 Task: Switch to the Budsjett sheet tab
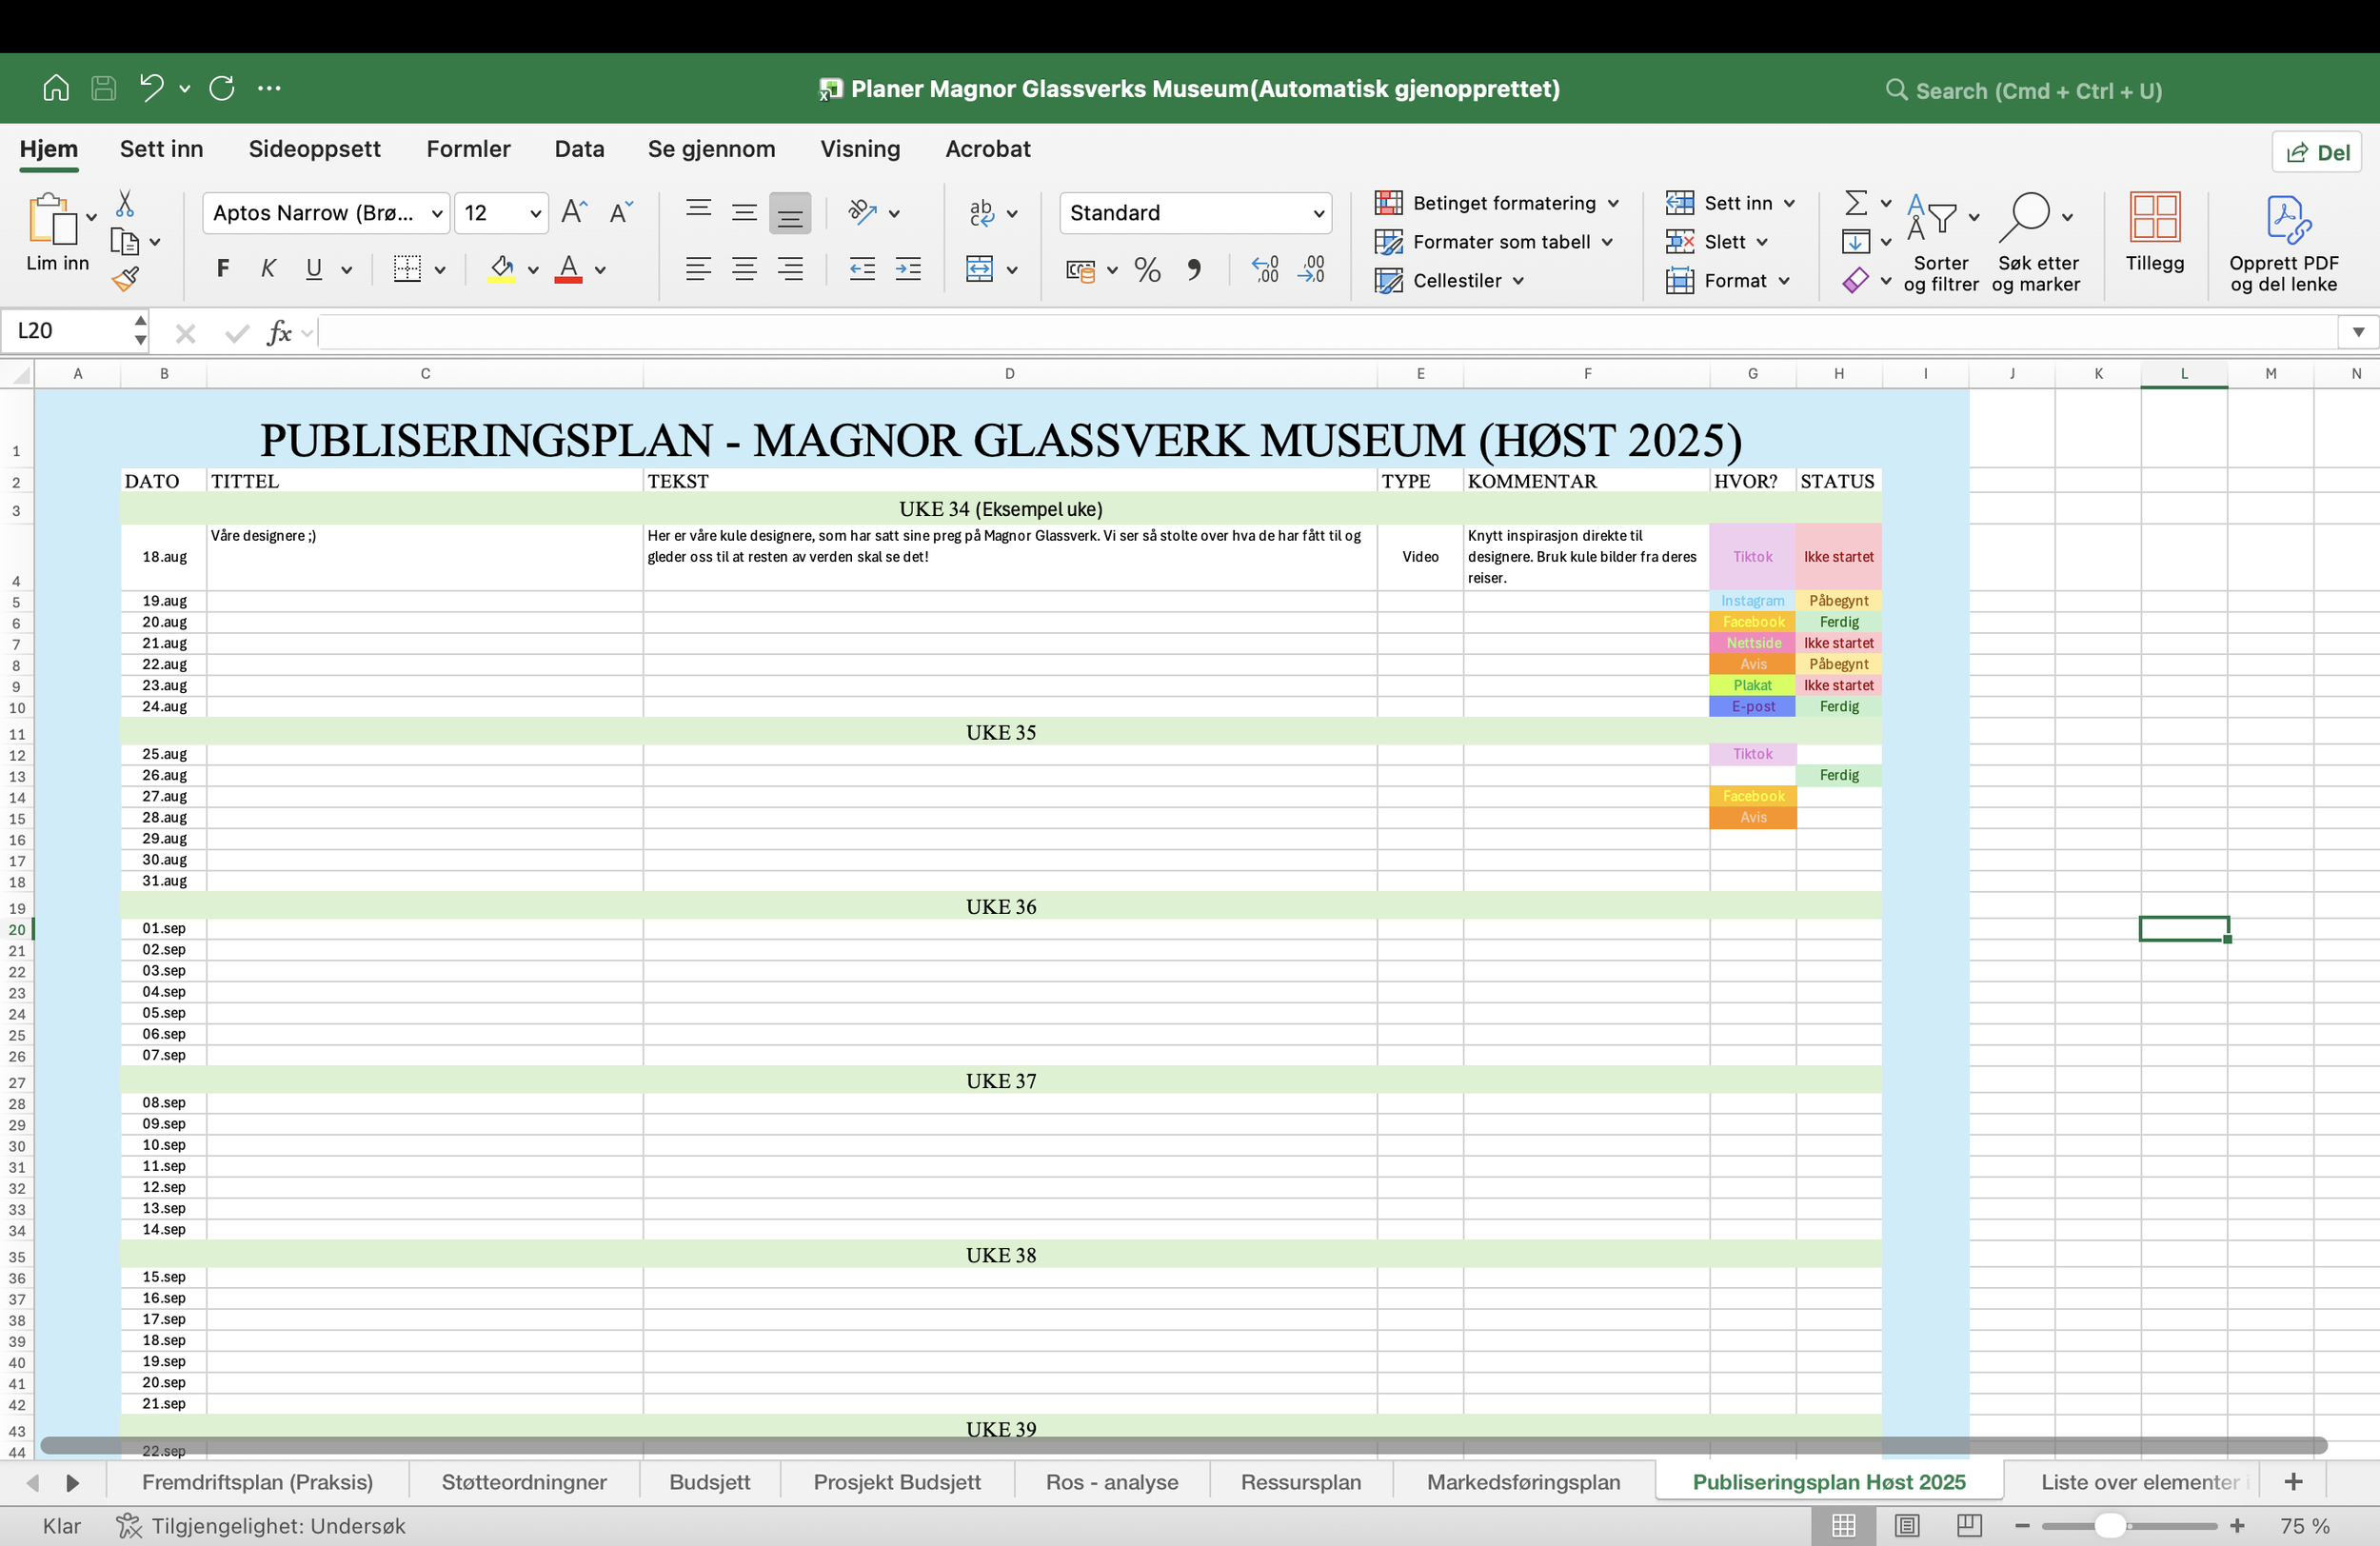tap(709, 1482)
